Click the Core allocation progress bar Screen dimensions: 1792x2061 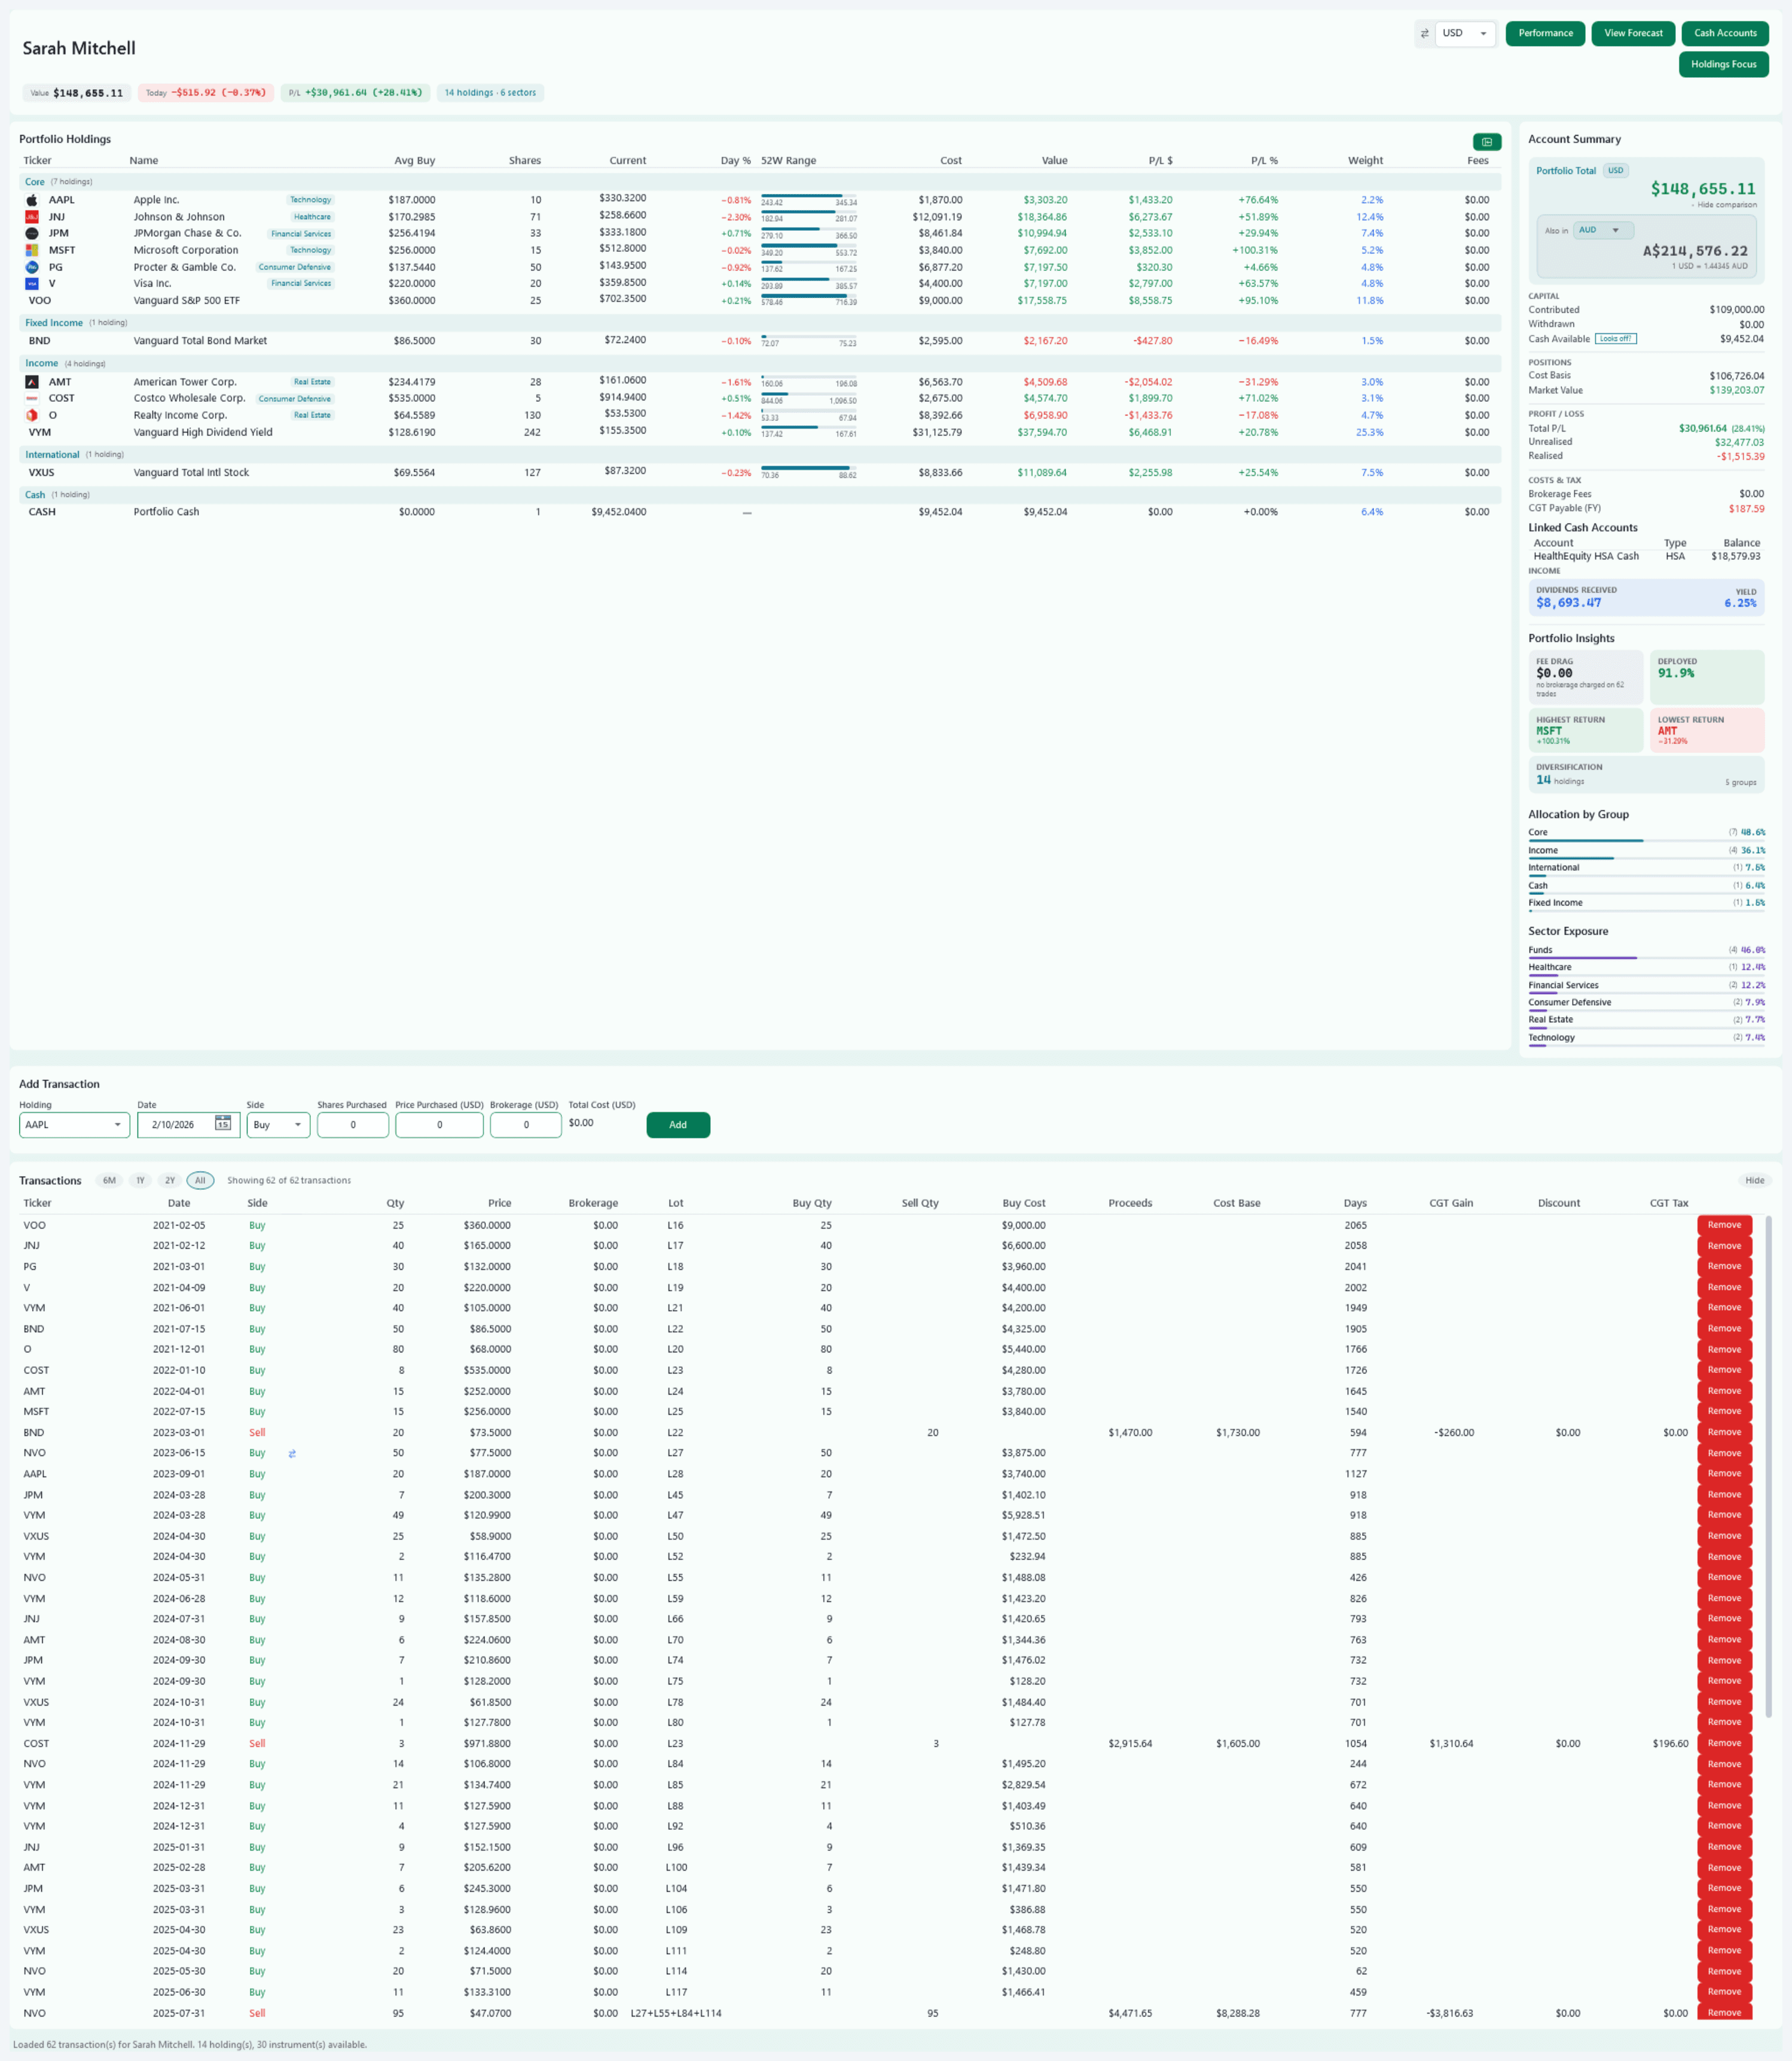(1646, 841)
